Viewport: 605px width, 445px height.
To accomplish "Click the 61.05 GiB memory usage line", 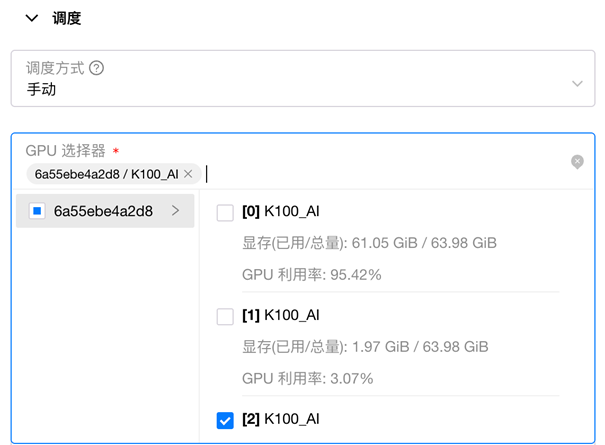I will [369, 243].
